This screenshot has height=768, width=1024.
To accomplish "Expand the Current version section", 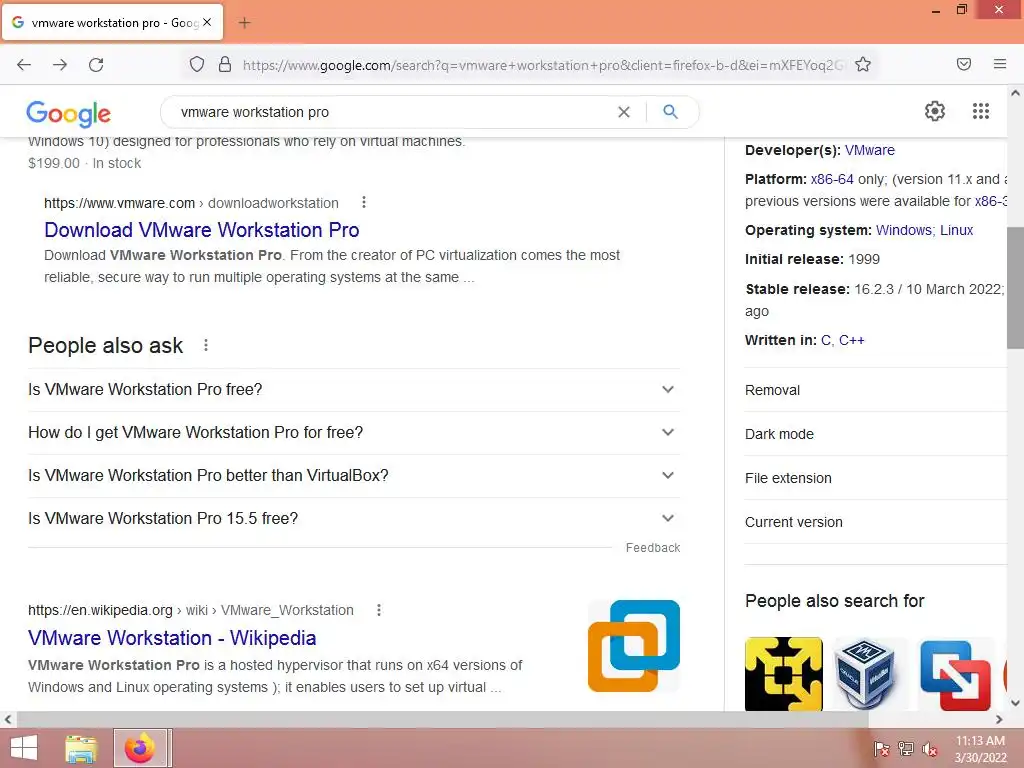I will pyautogui.click(x=876, y=522).
